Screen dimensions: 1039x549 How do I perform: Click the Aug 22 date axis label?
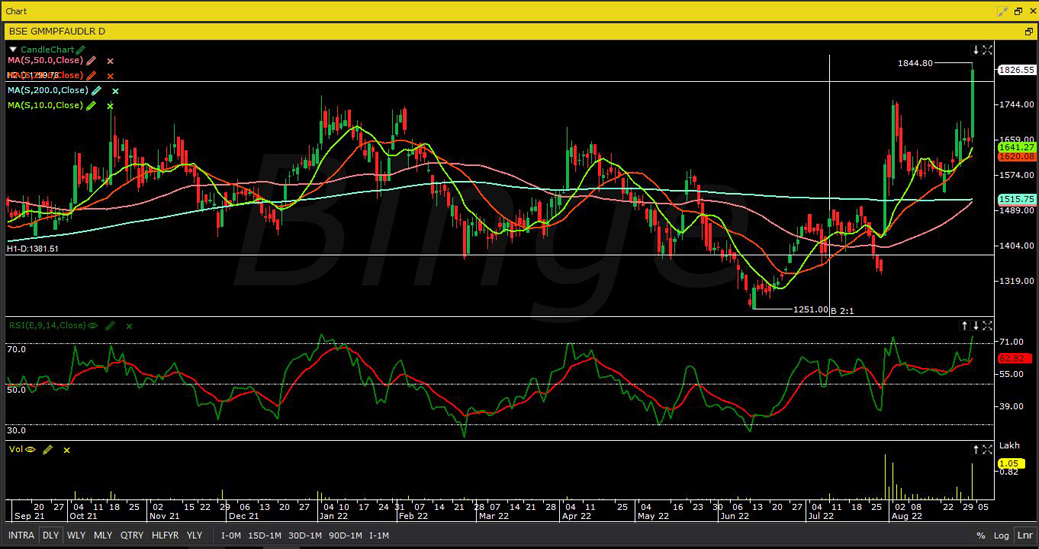point(906,516)
